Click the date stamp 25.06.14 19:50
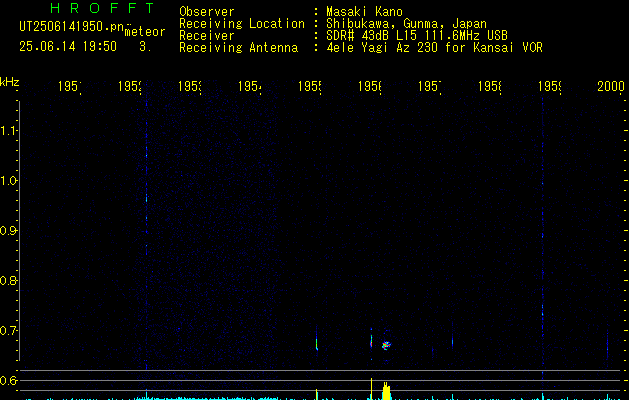Image resolution: width=629 pixels, height=400 pixels. point(68,46)
